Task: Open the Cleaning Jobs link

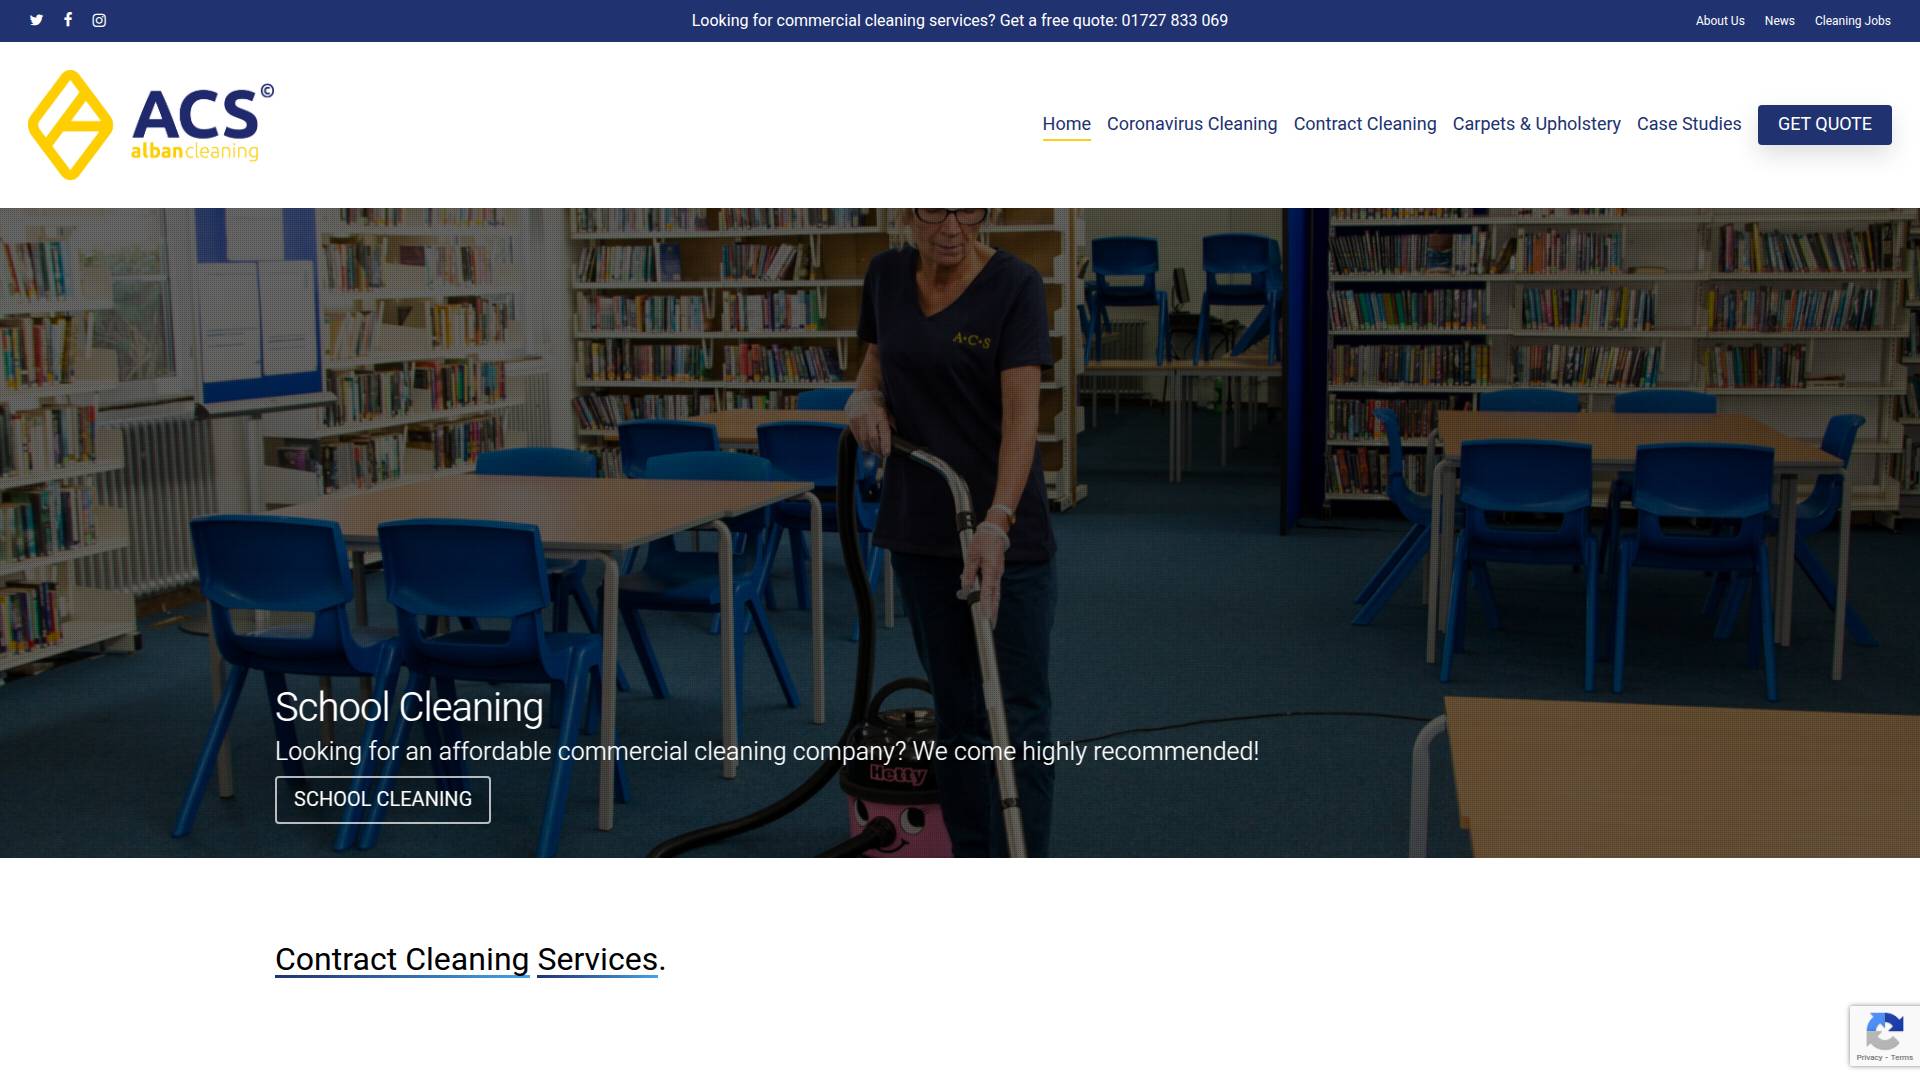Action: pos(1852,20)
